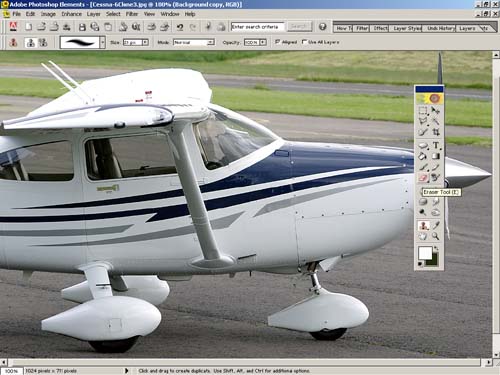Select the Eraser tool in toolbox
500x375 pixels.
coord(423,178)
